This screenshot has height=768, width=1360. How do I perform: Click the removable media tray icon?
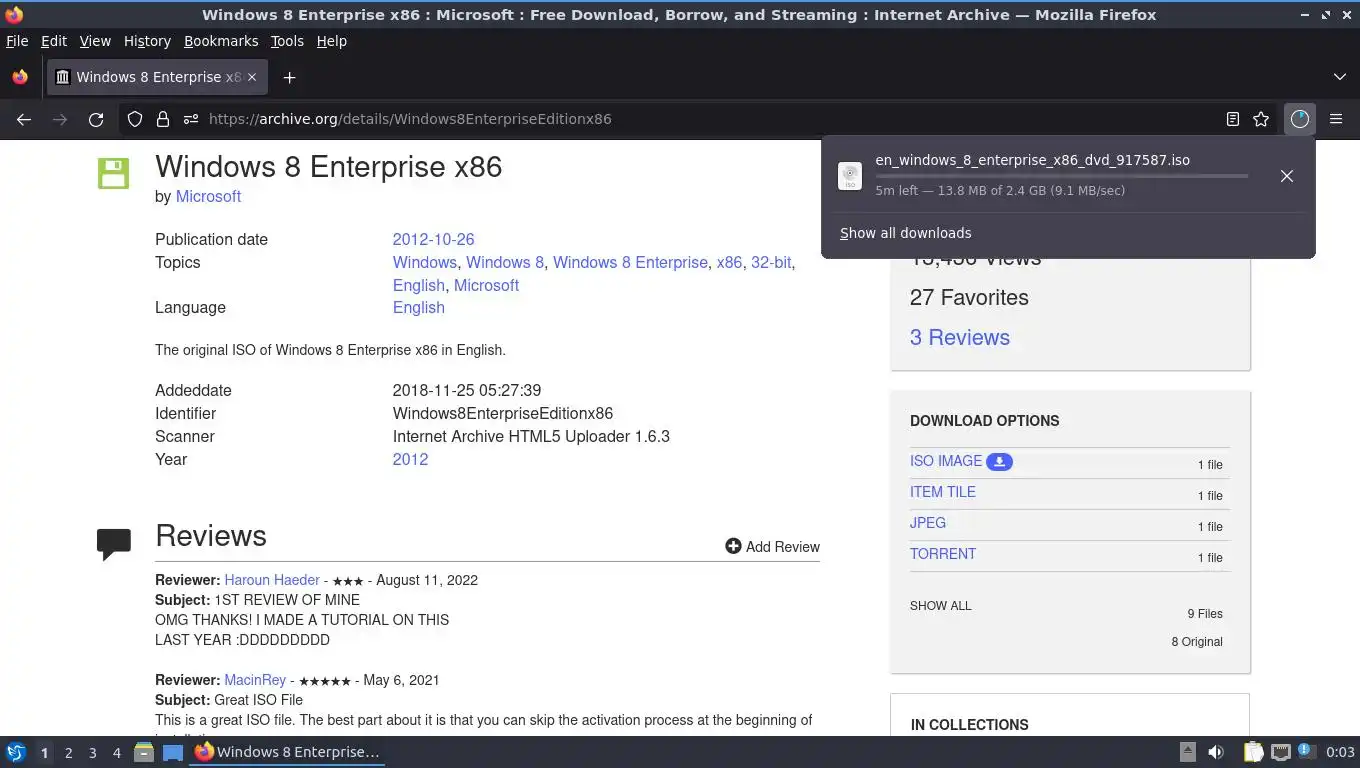pyautogui.click(x=1188, y=752)
